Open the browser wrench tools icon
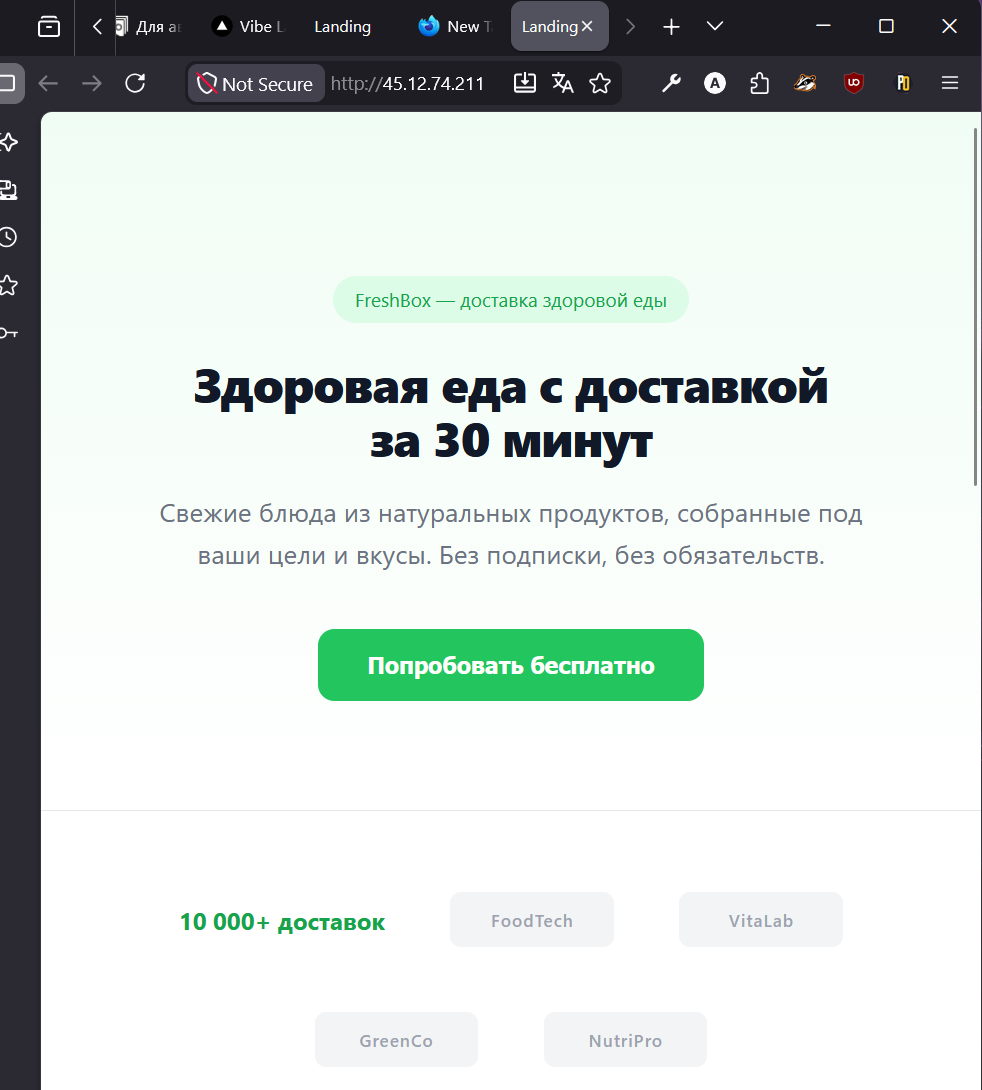This screenshot has width=982, height=1090. coord(670,83)
